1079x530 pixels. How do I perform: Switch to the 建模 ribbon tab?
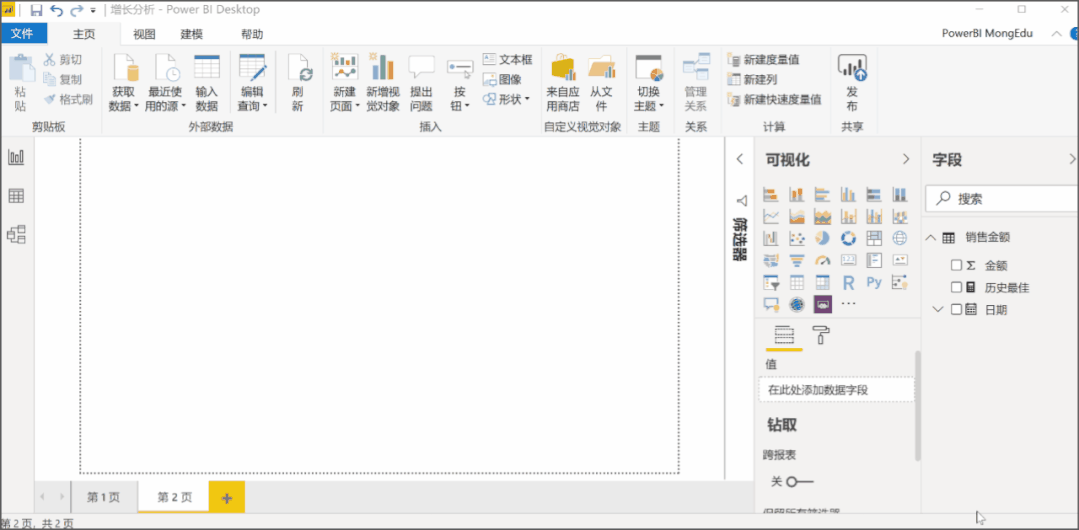(x=191, y=34)
